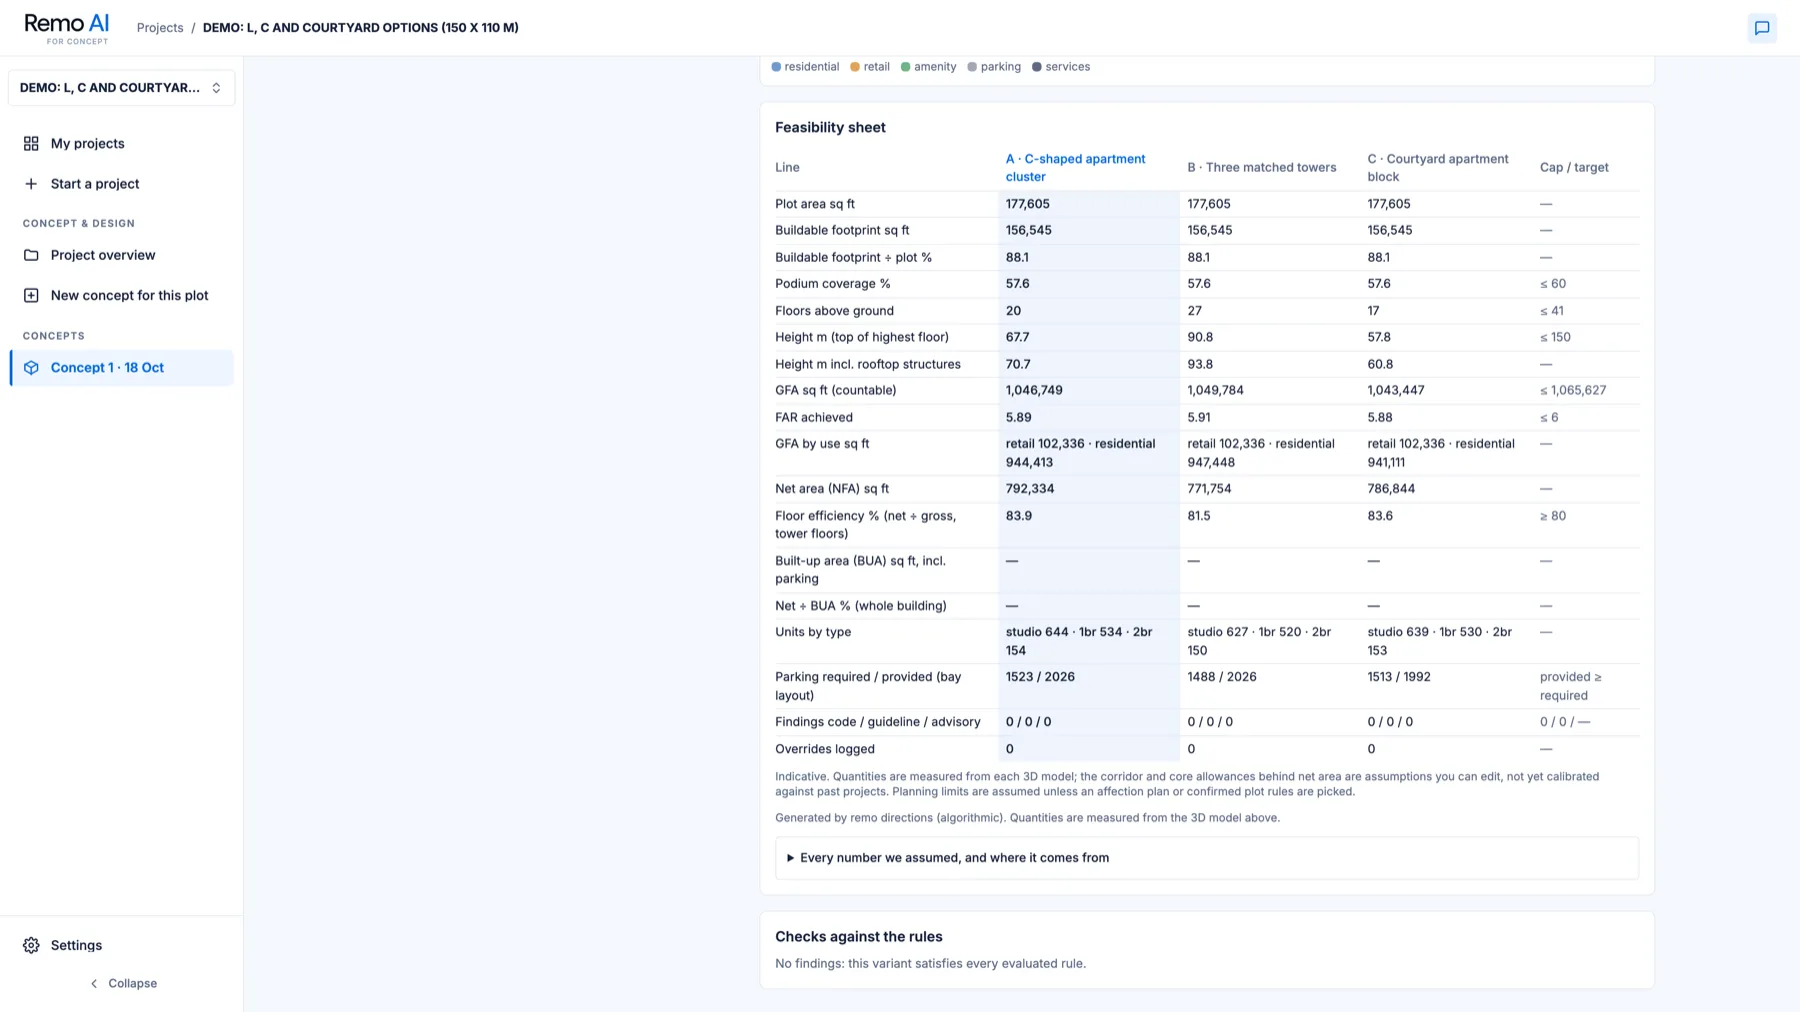
Task: Click the New concept plus-square icon
Action: (31, 295)
